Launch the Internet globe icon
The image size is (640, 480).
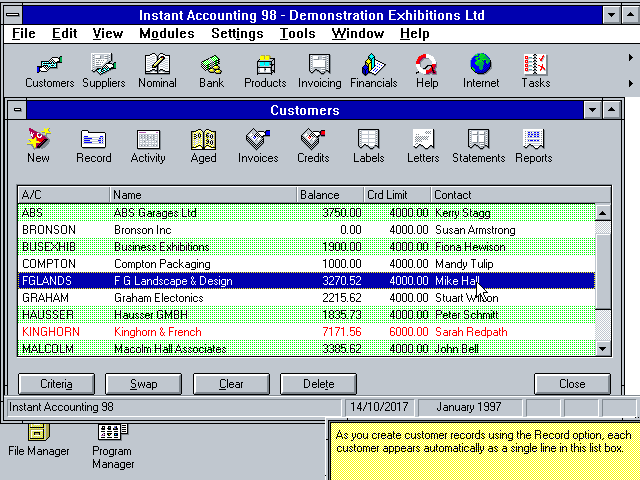[x=481, y=71]
